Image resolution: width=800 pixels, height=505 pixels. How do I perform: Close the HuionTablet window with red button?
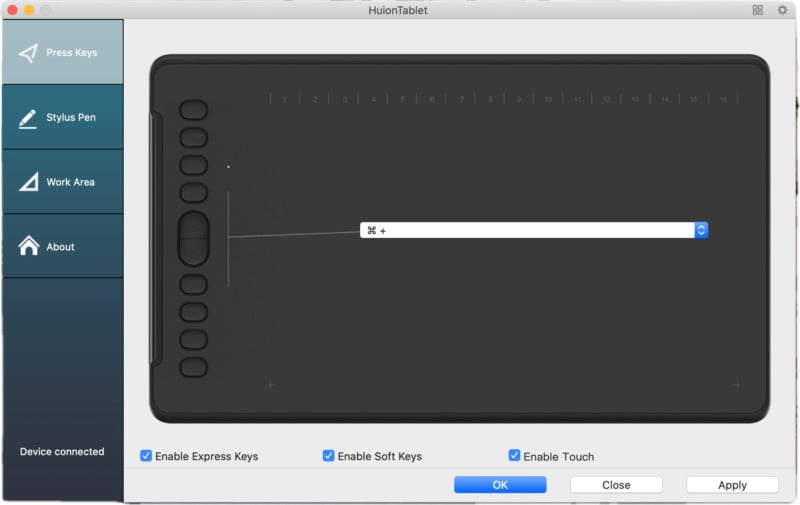12,10
